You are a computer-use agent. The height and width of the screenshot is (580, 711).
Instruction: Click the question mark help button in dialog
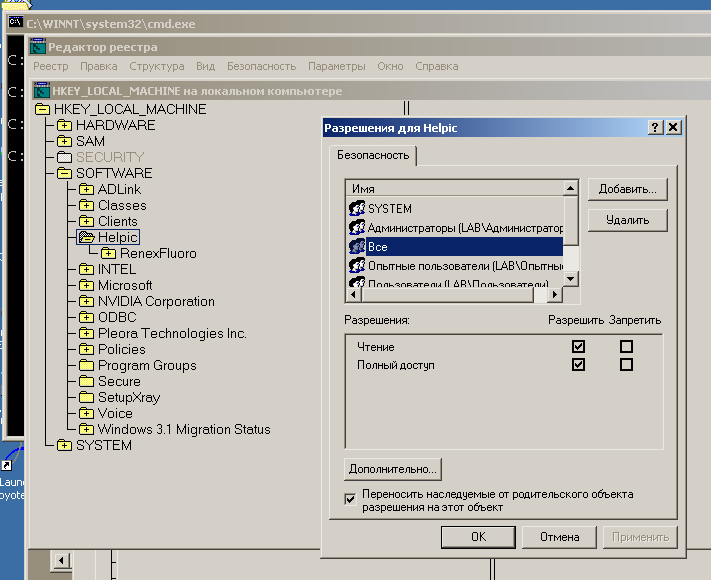click(655, 128)
